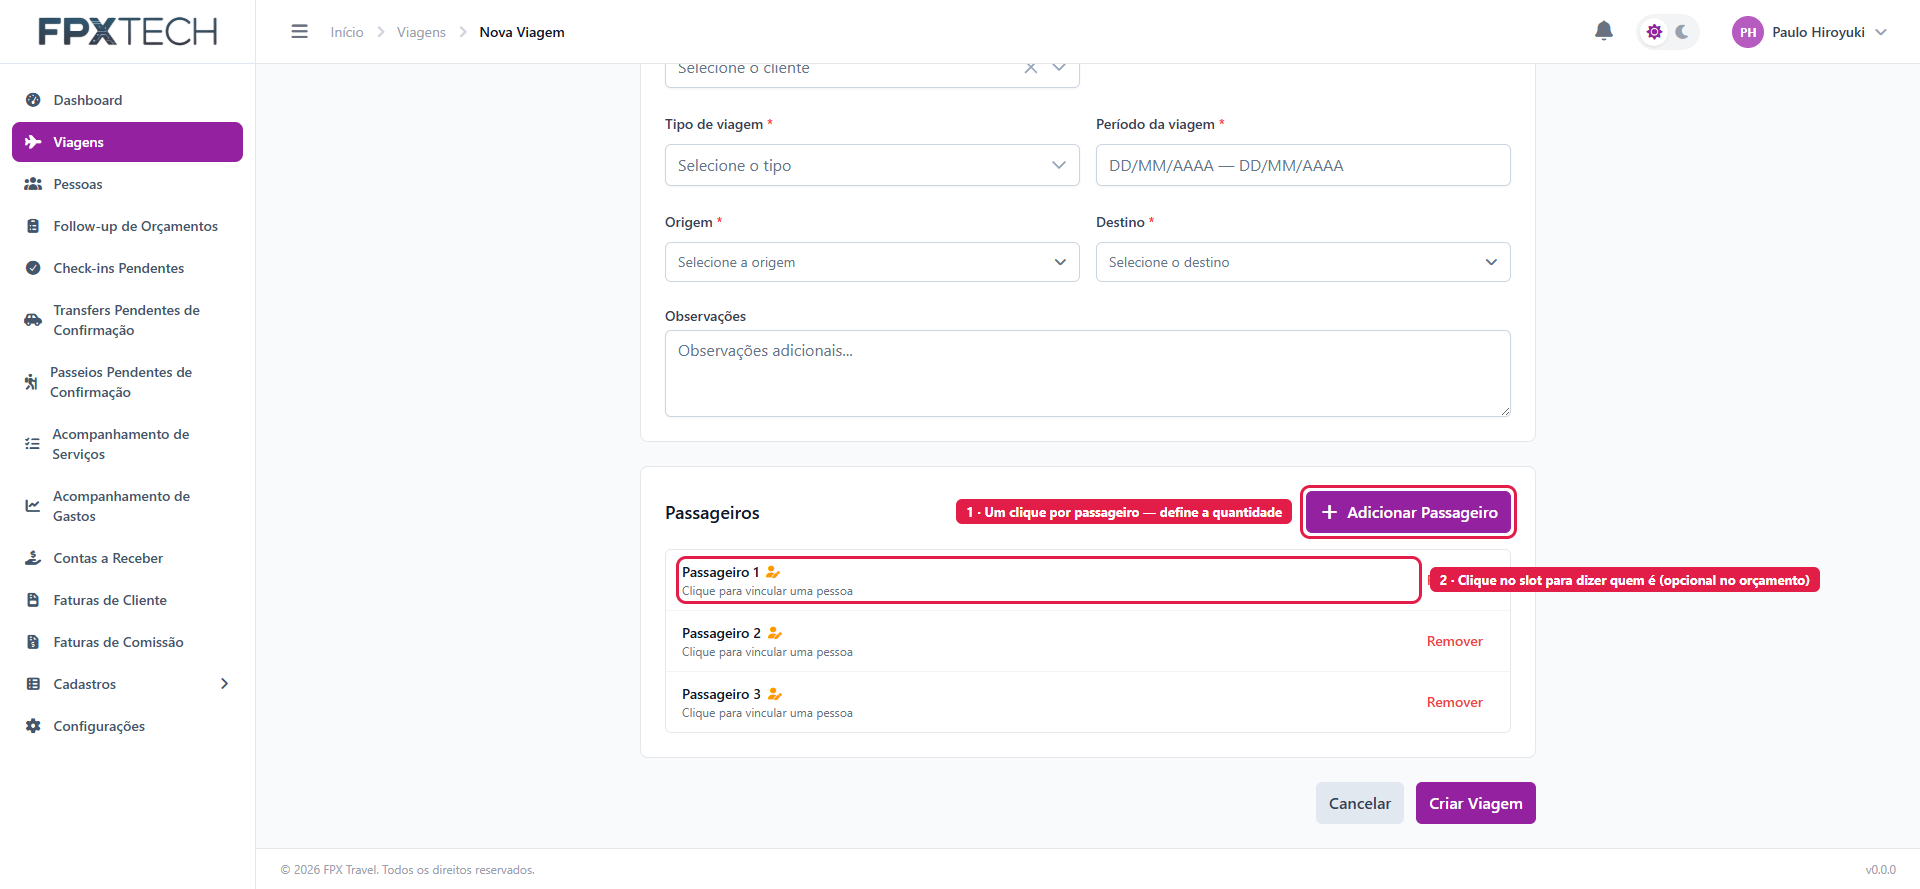
Task: Open Passeios Pendentes de Confirmação
Action: (127, 382)
